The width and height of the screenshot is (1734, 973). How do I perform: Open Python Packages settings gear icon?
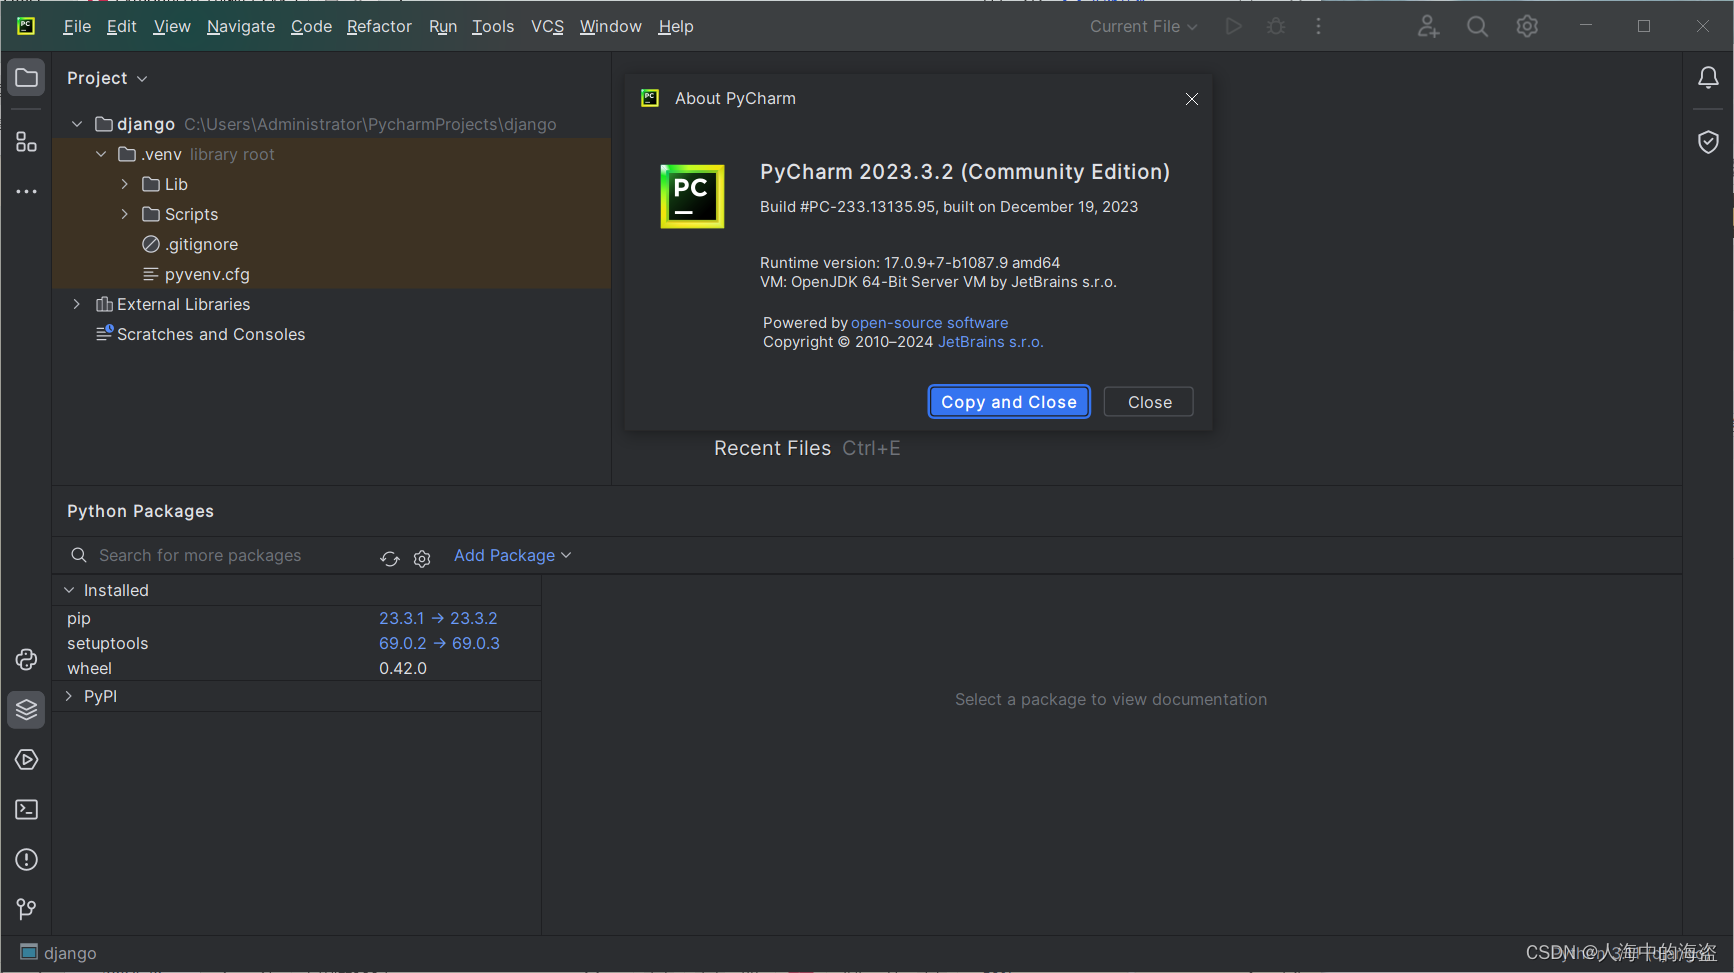[422, 558]
